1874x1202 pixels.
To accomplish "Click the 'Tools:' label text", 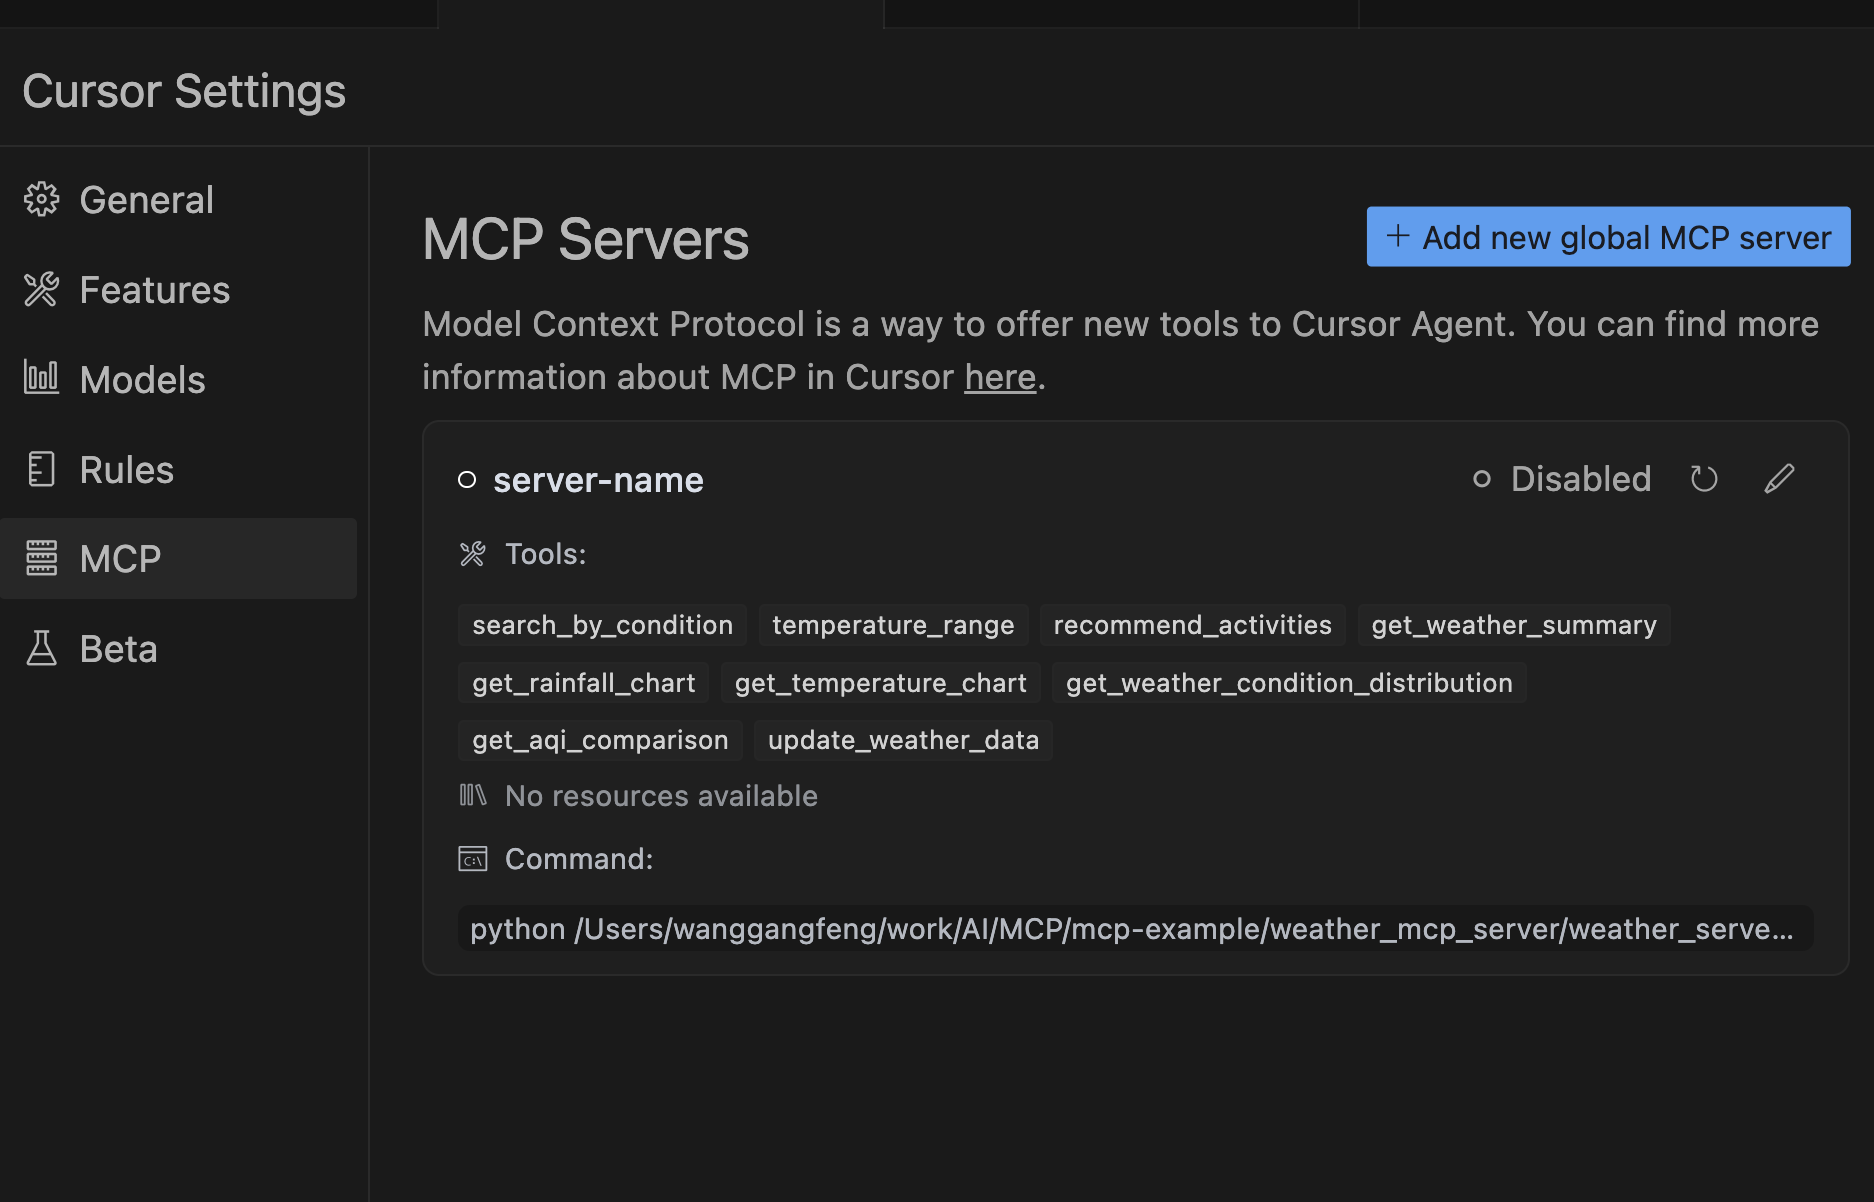I will [x=545, y=554].
